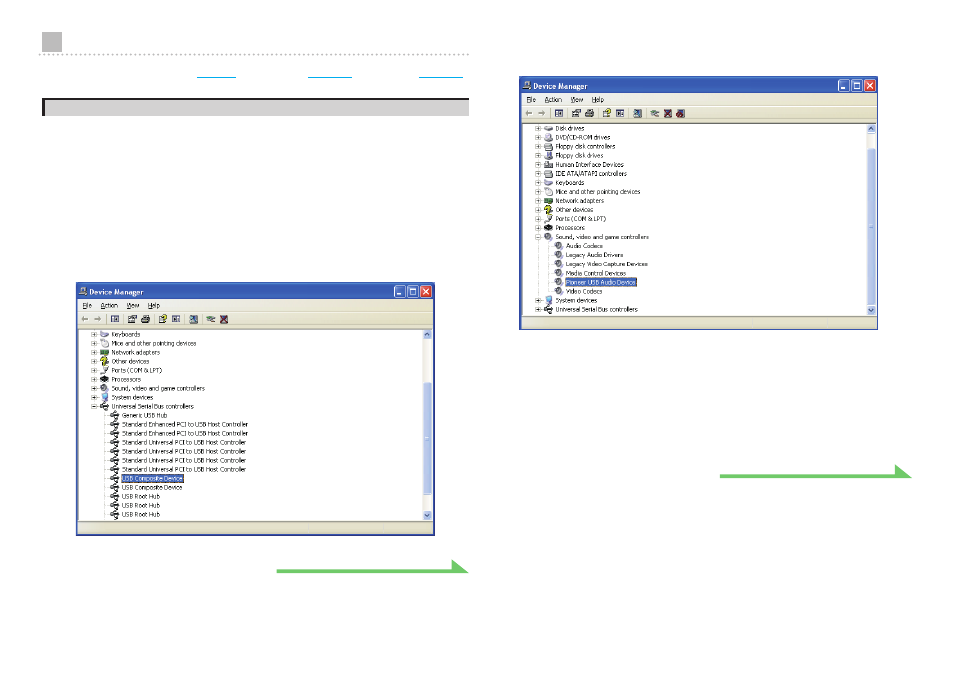
Task: Click Print toolbar icon in window listing Audio Codecs
Action: [590, 113]
